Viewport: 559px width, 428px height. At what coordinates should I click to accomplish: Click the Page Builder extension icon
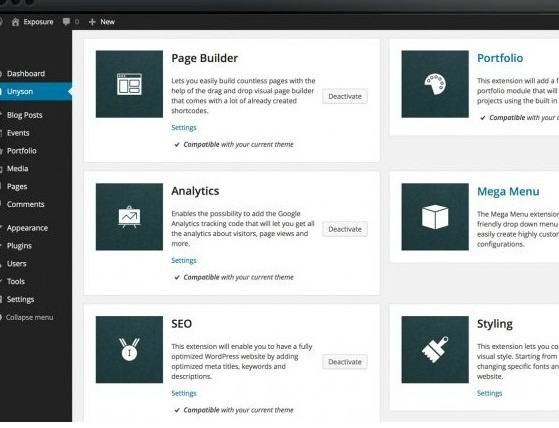click(x=129, y=84)
